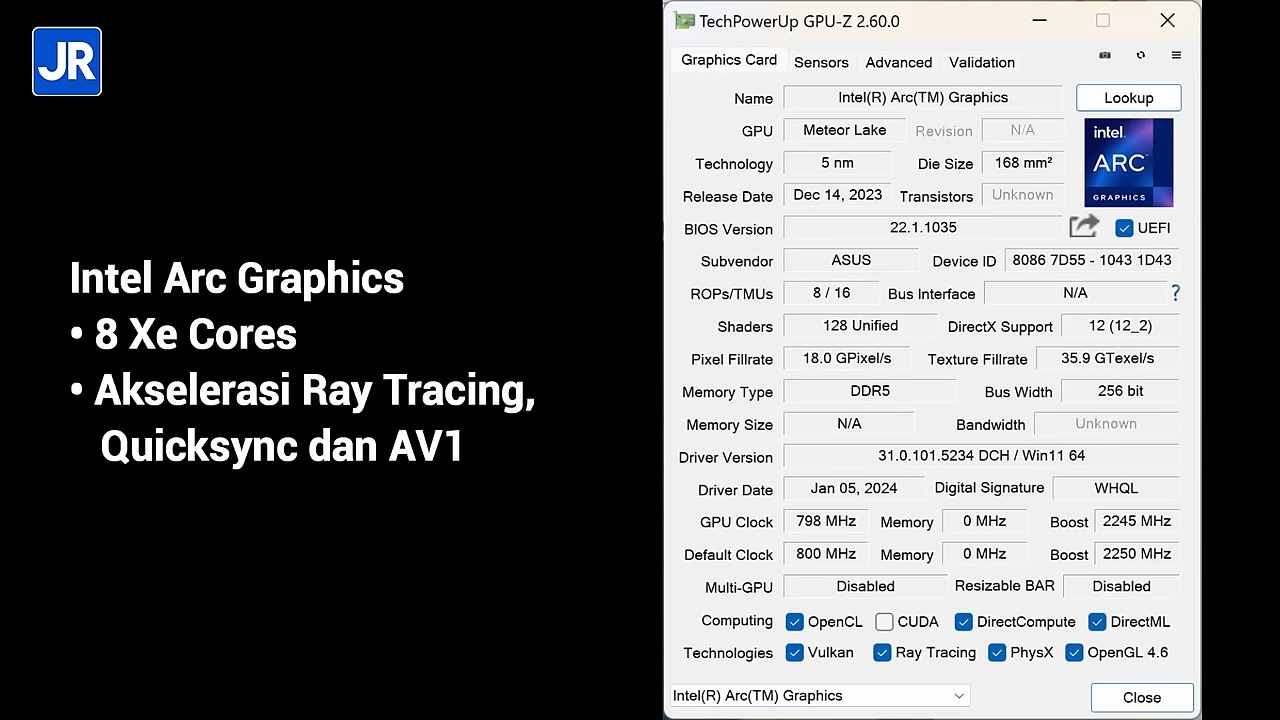Image resolution: width=1280 pixels, height=720 pixels.
Task: Minimize the GPU-Z window
Action: click(x=1040, y=20)
